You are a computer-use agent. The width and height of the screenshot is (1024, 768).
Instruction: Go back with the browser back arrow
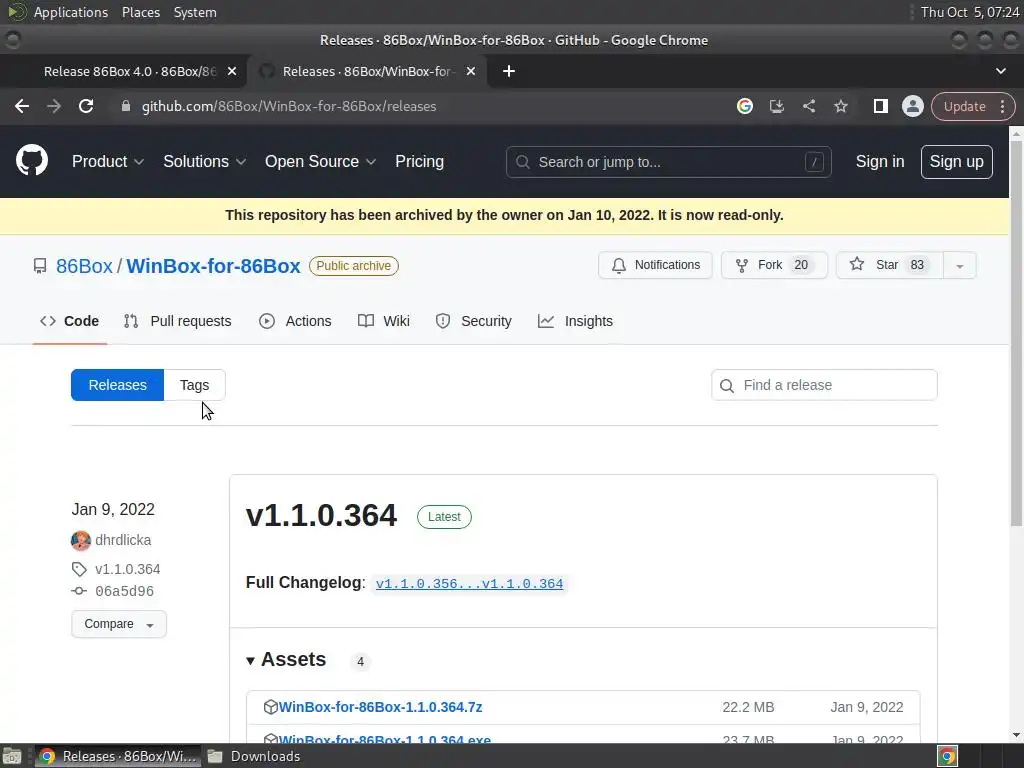click(22, 106)
